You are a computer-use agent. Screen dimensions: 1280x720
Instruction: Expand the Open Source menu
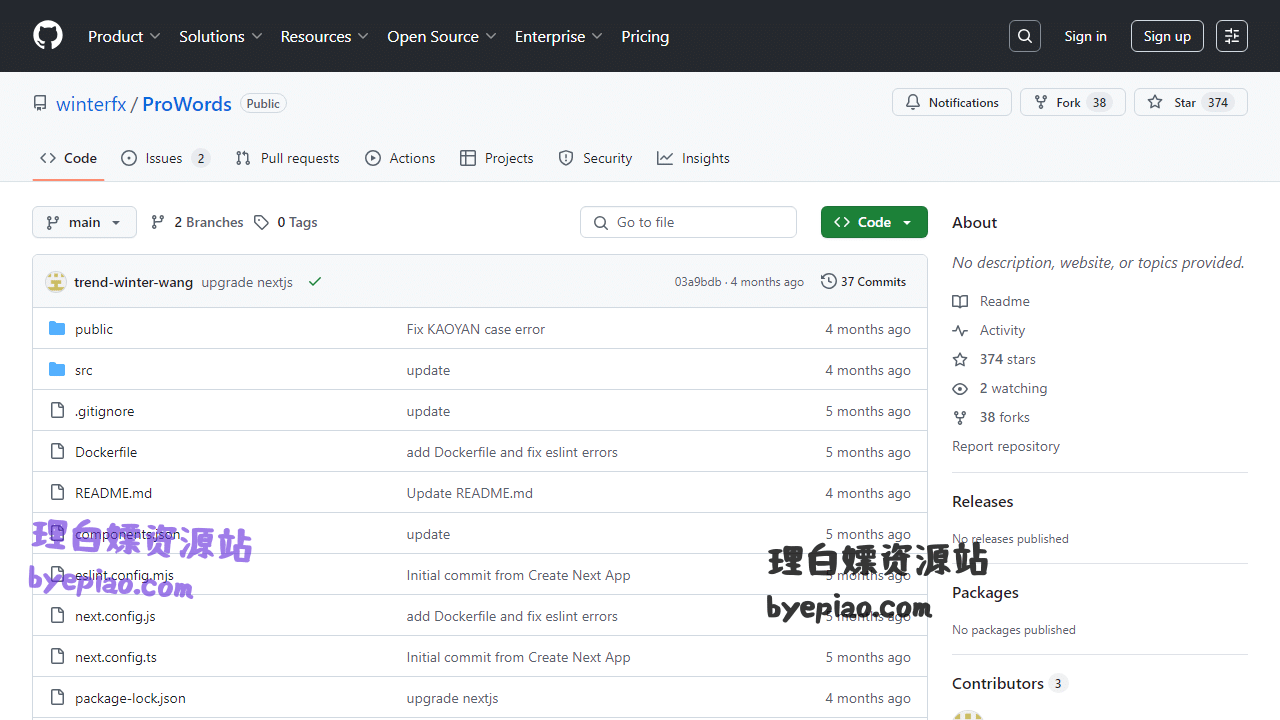click(442, 36)
